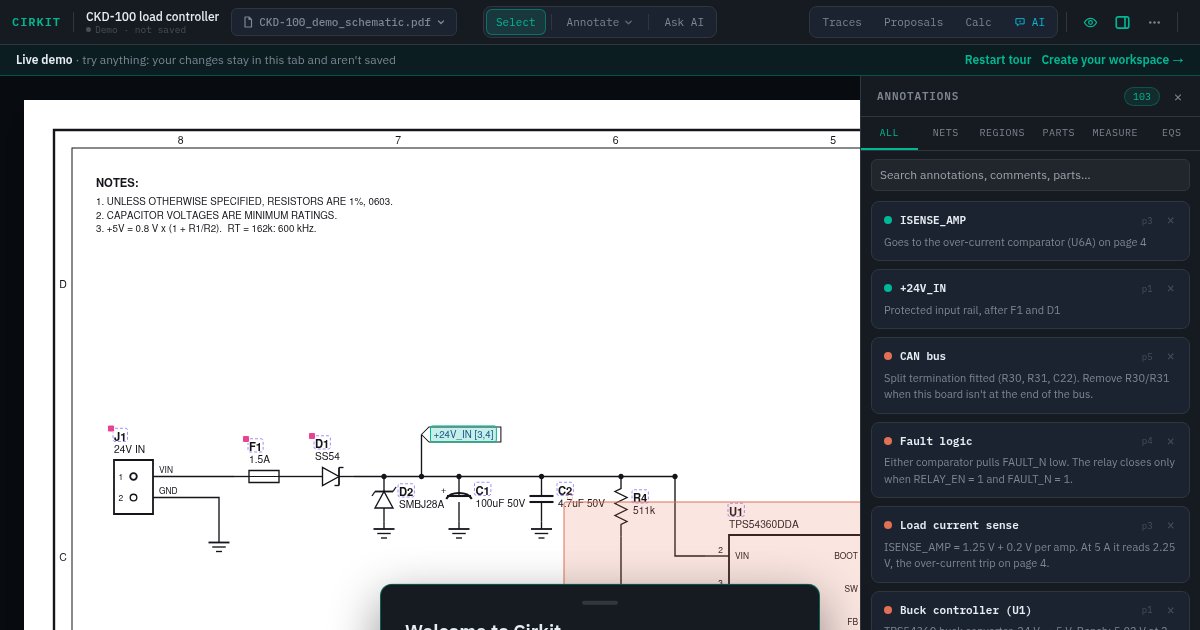Click the SS54 diode symbol
The image size is (1200, 630).
coord(332,477)
